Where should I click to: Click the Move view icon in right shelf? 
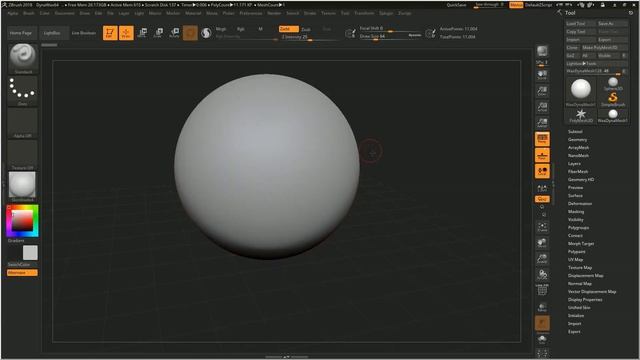[542, 243]
